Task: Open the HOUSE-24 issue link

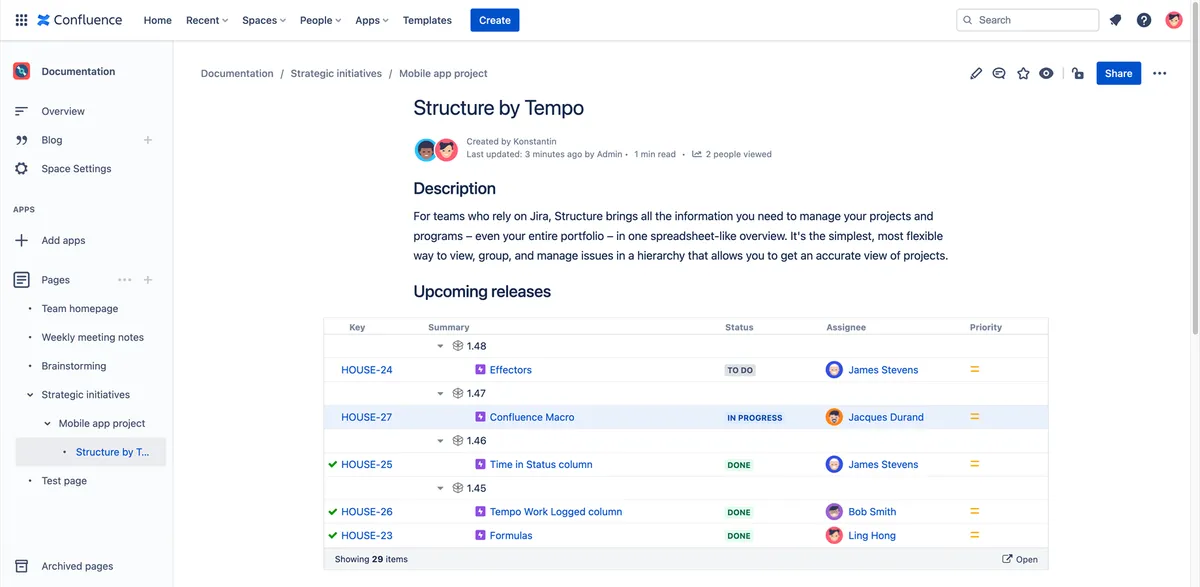Action: pyautogui.click(x=367, y=370)
